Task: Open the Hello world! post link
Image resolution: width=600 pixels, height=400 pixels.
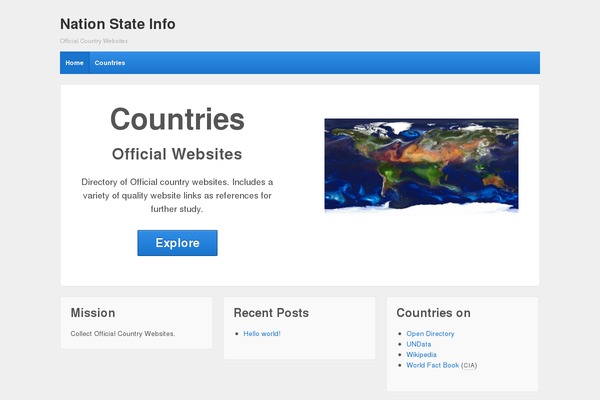Action: pos(262,334)
